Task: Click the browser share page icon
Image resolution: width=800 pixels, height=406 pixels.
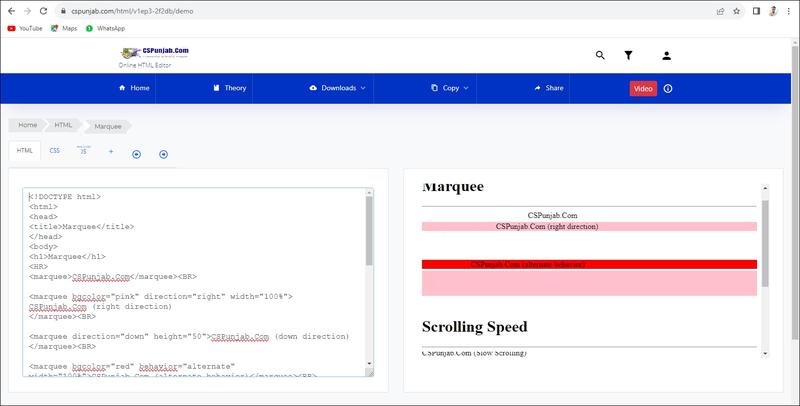Action: point(719,11)
